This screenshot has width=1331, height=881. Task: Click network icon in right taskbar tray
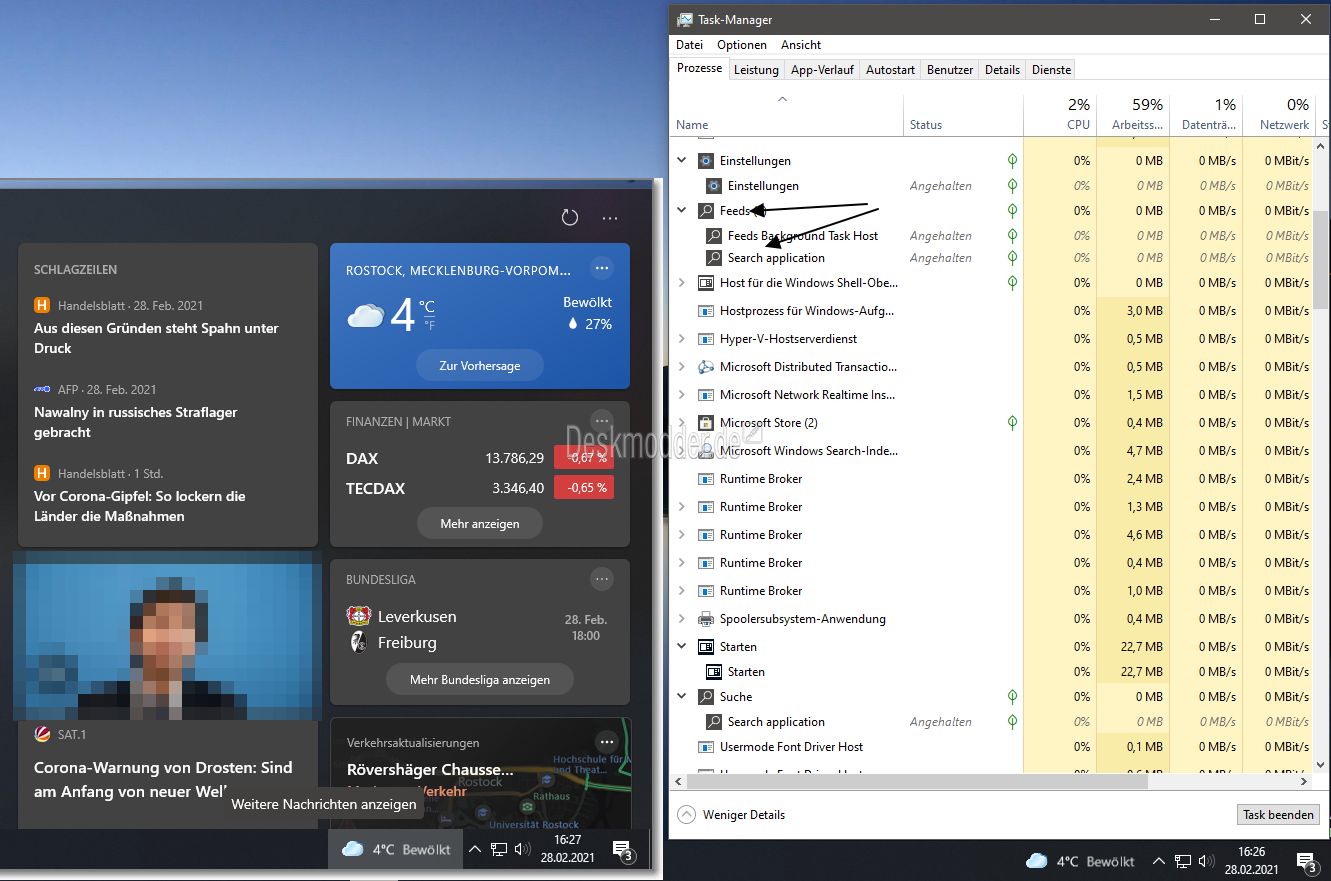pyautogui.click(x=1183, y=861)
